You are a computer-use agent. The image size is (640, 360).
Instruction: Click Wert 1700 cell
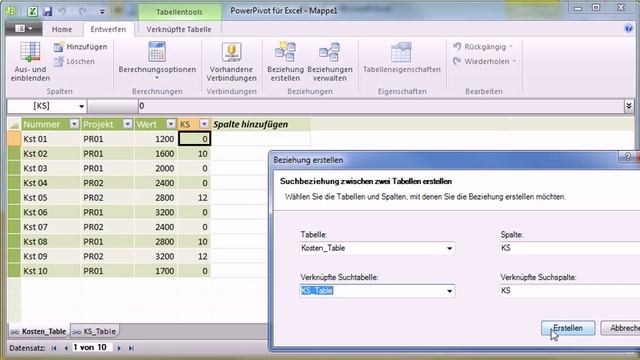(156, 271)
